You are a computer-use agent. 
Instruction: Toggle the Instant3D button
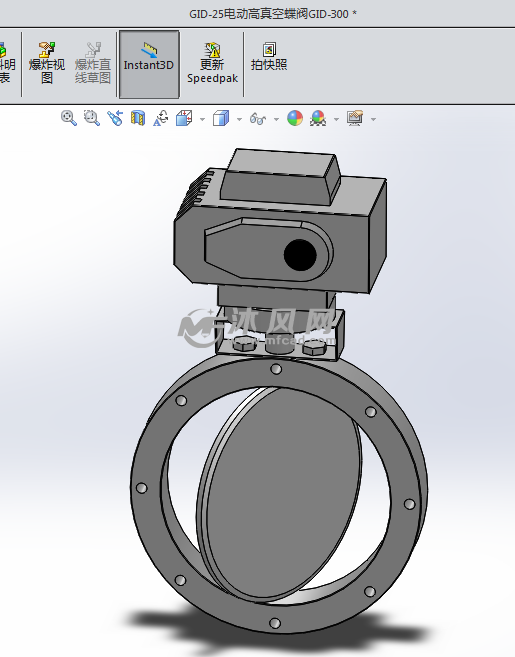point(149,64)
